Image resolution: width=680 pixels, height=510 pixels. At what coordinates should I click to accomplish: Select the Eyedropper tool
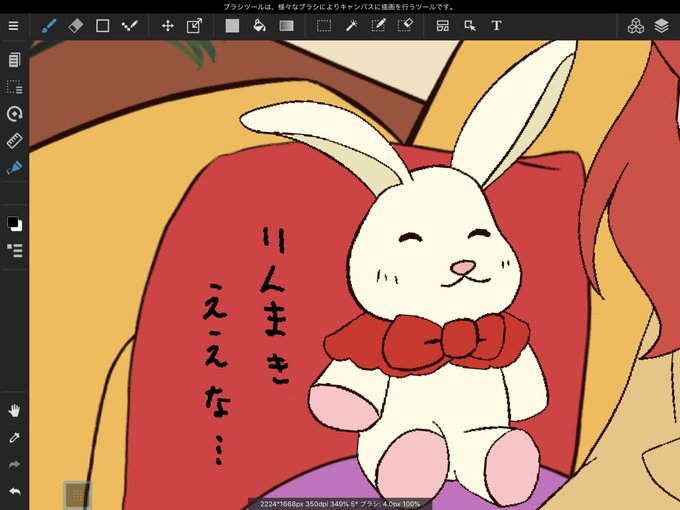tap(14, 438)
